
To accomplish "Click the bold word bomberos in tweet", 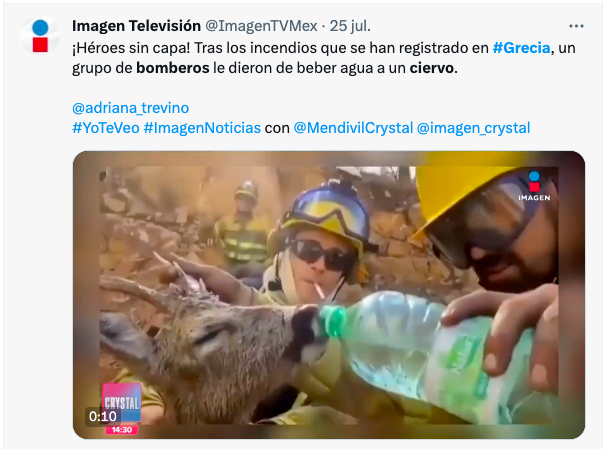I will [173, 68].
